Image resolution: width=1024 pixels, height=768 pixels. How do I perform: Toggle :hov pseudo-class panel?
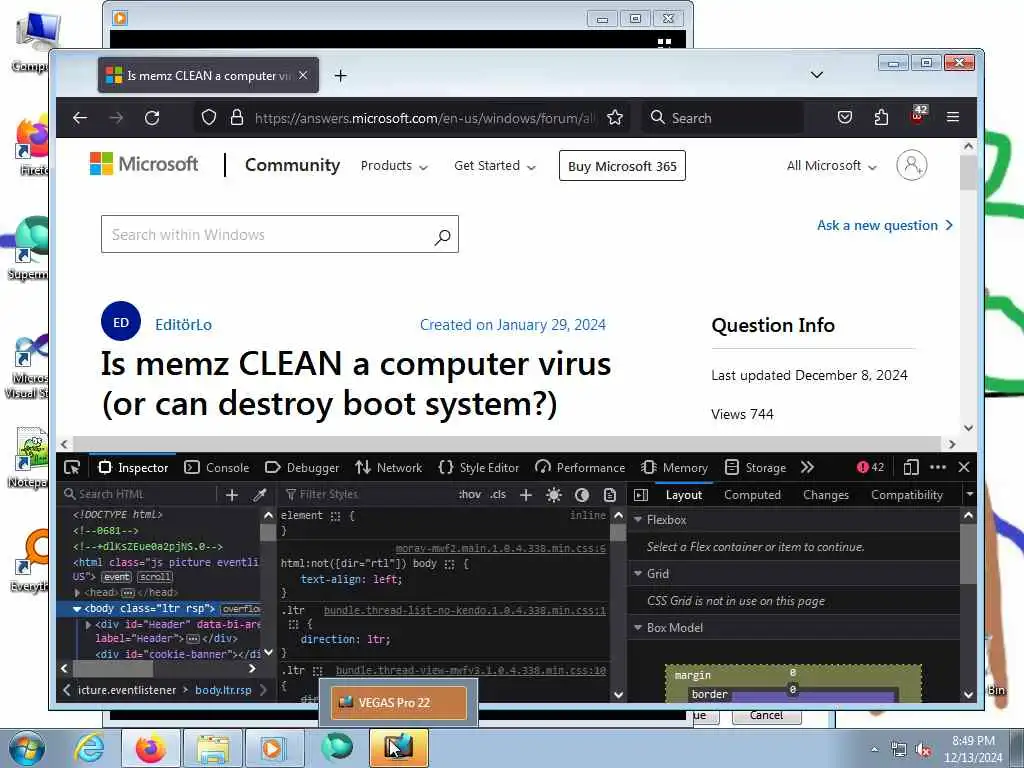[470, 494]
